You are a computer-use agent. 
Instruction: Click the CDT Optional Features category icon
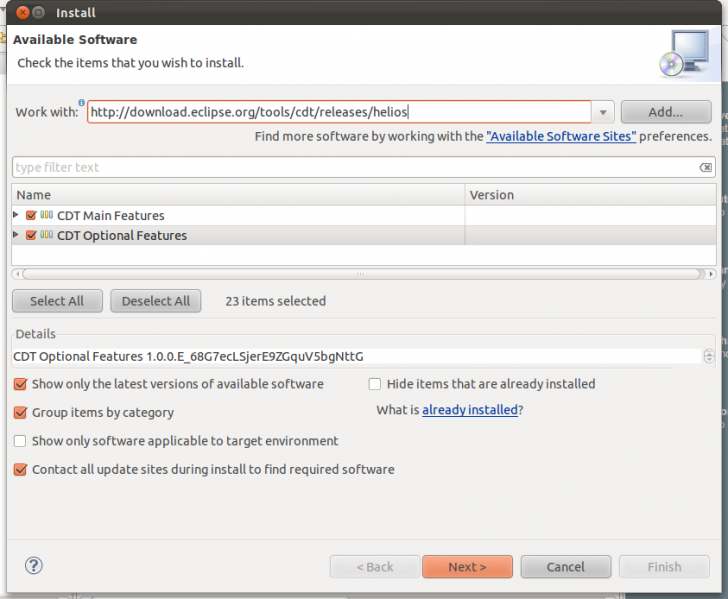[x=47, y=236]
